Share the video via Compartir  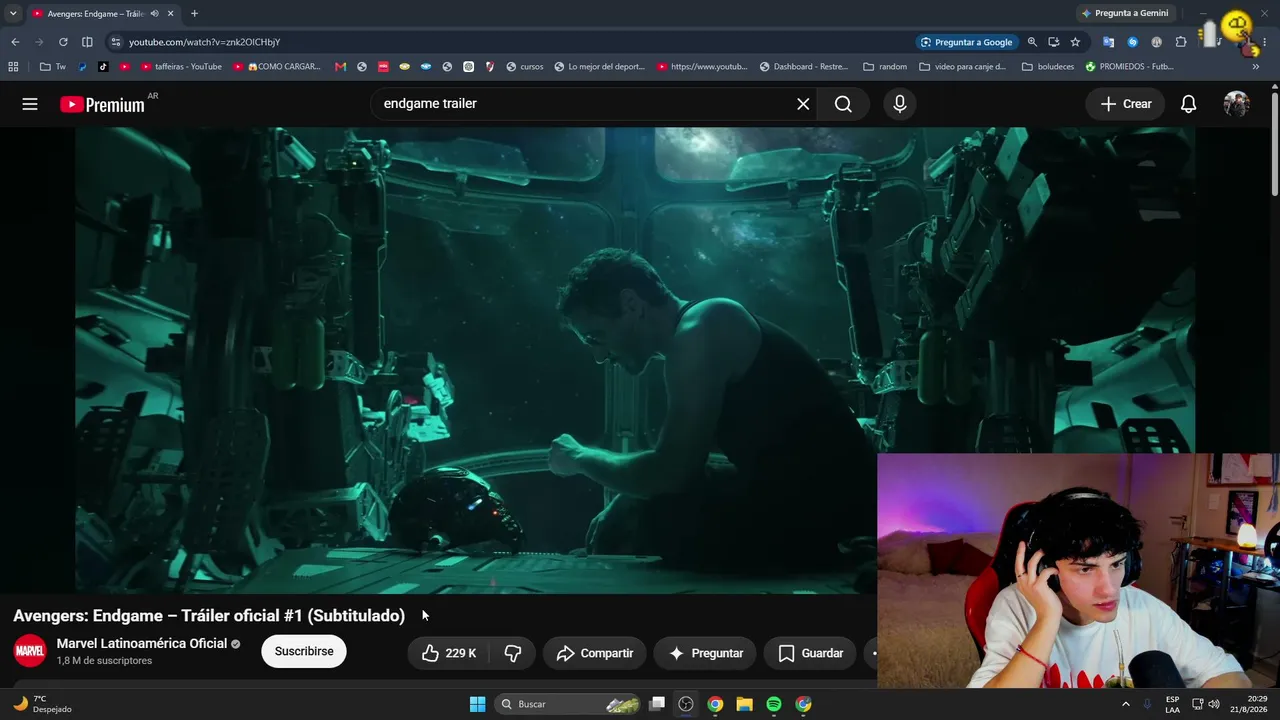pyautogui.click(x=595, y=653)
